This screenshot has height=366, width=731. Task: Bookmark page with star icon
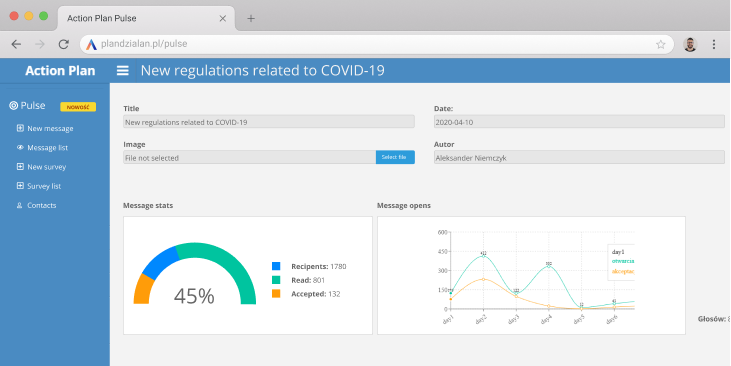[x=661, y=44]
